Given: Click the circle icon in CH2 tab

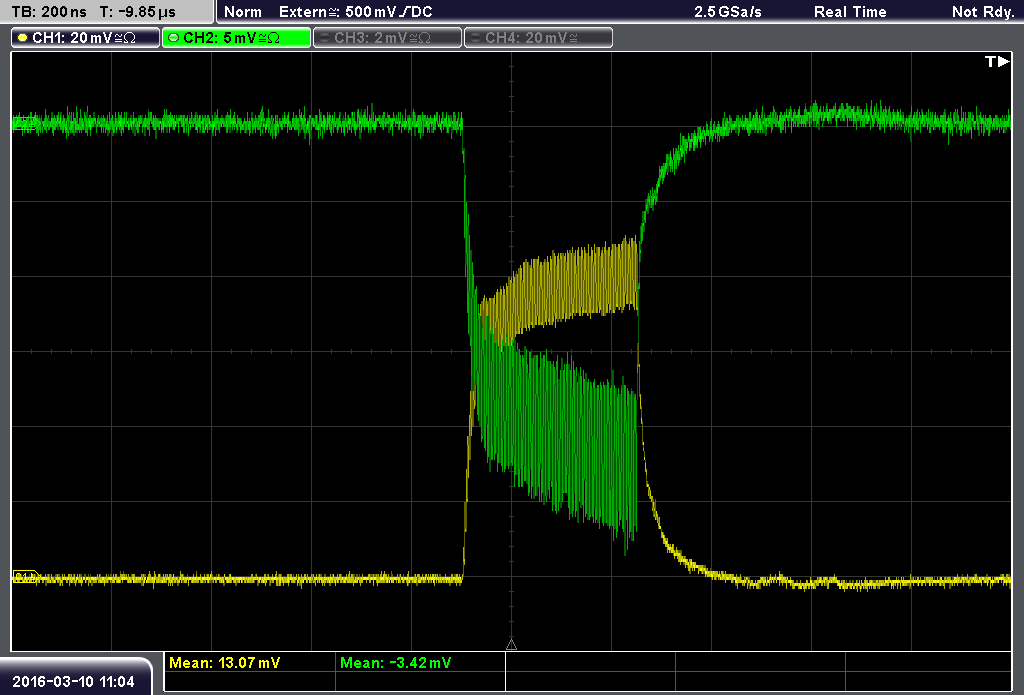Looking at the screenshot, I should [x=173, y=38].
